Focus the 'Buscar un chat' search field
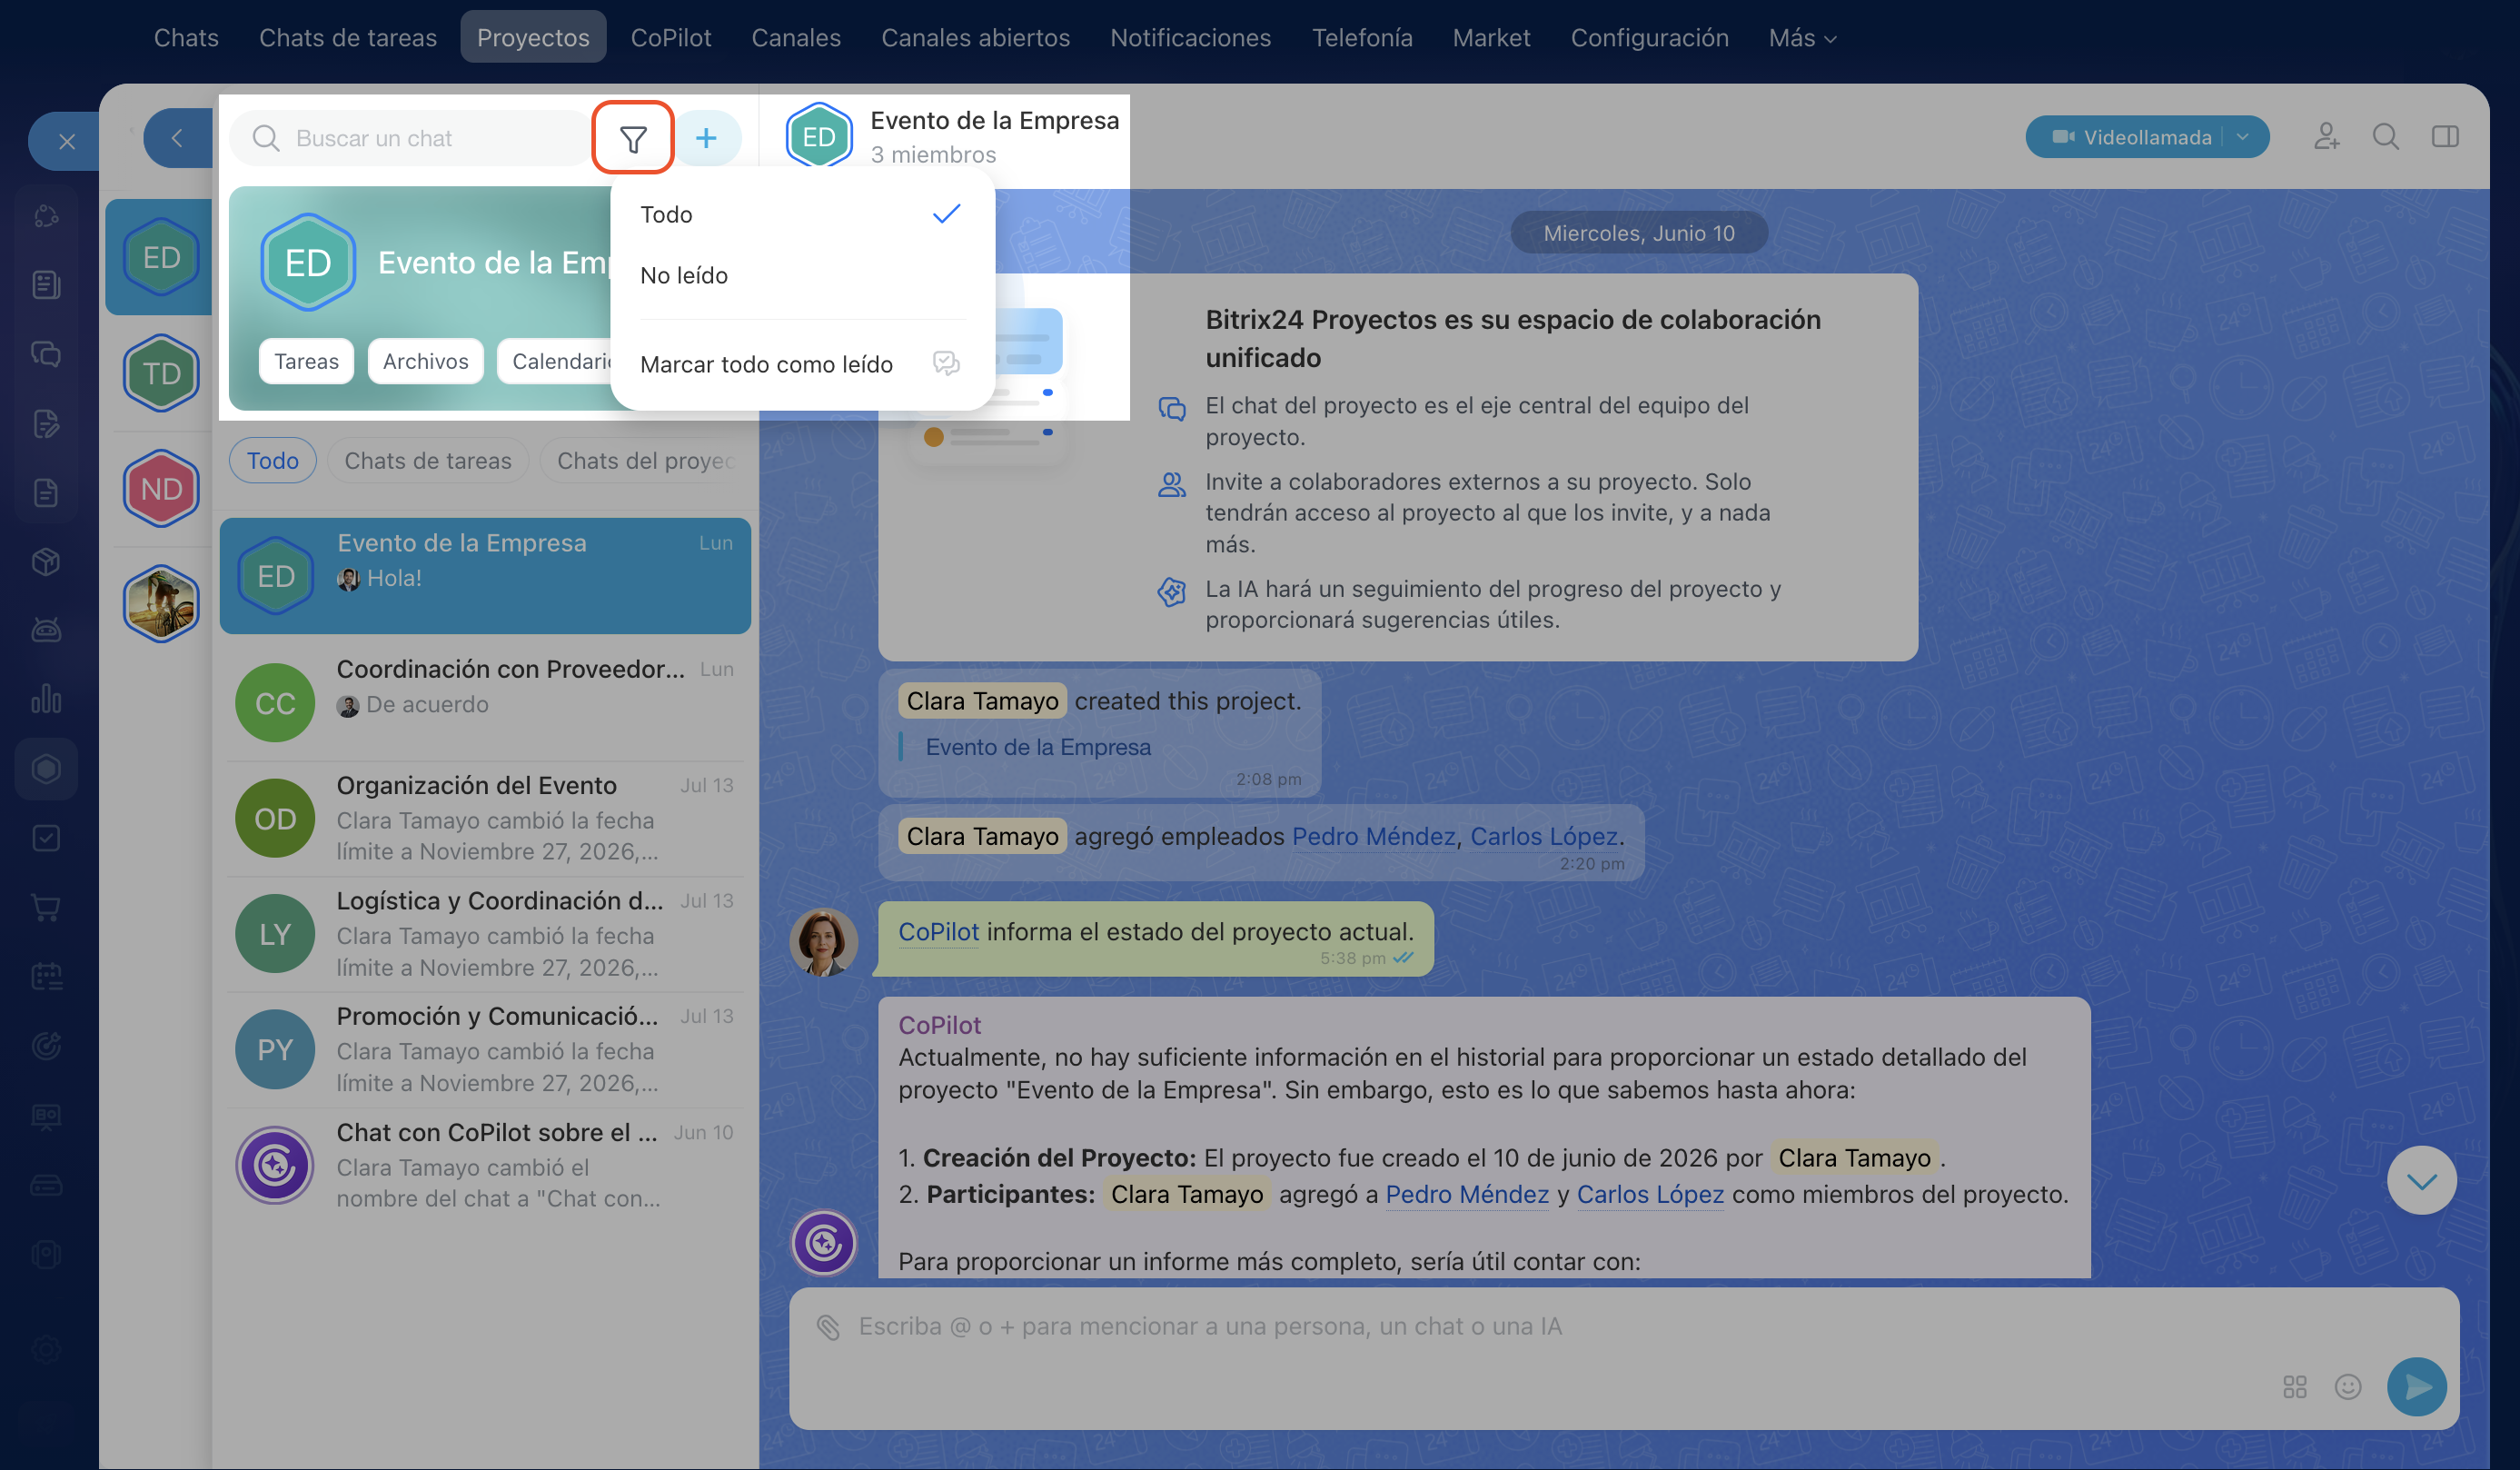This screenshot has width=2520, height=1470. 410,138
